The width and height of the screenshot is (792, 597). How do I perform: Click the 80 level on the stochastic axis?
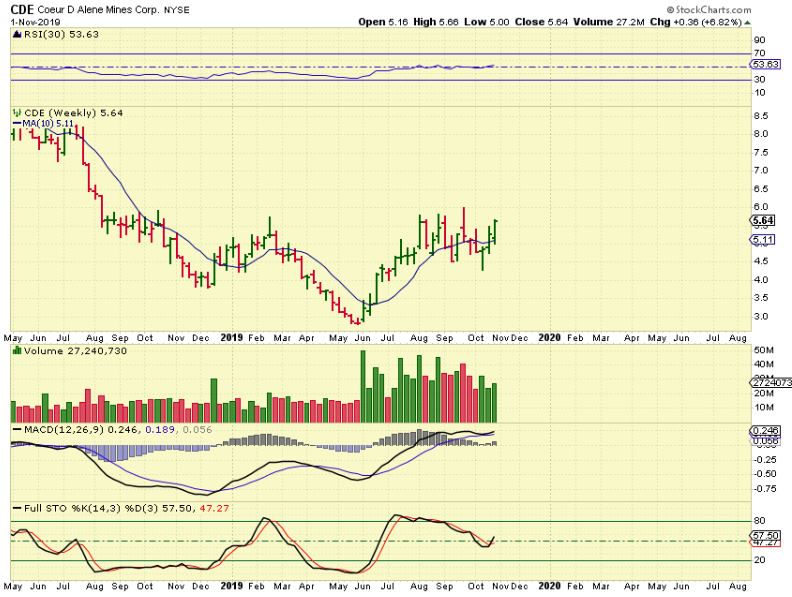coord(760,521)
